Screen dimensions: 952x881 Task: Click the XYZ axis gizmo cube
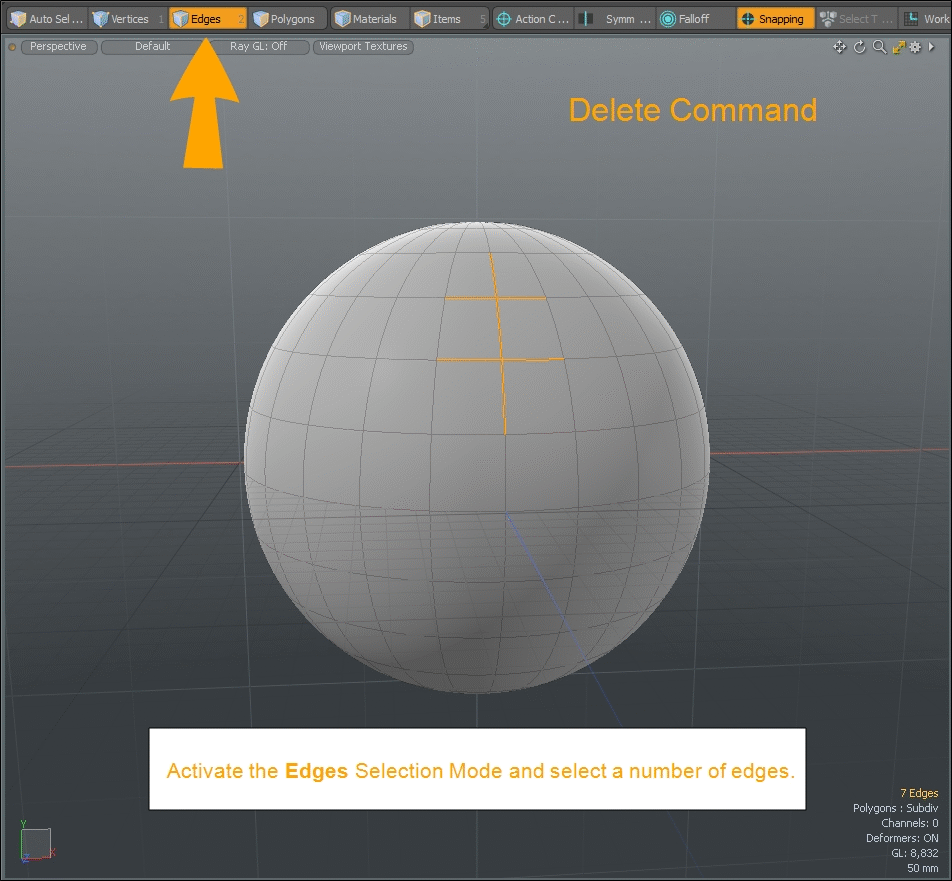(x=35, y=842)
